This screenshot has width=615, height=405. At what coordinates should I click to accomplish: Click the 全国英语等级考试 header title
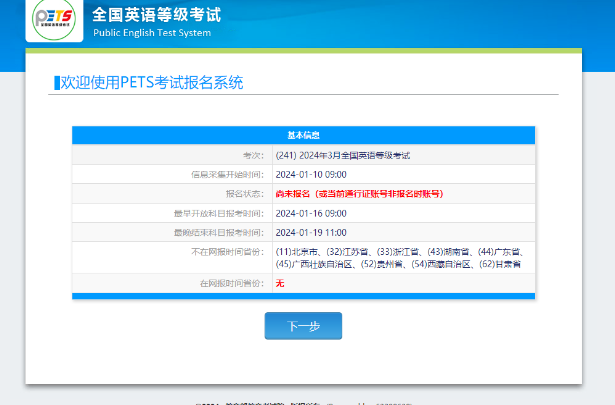pyautogui.click(x=156, y=15)
